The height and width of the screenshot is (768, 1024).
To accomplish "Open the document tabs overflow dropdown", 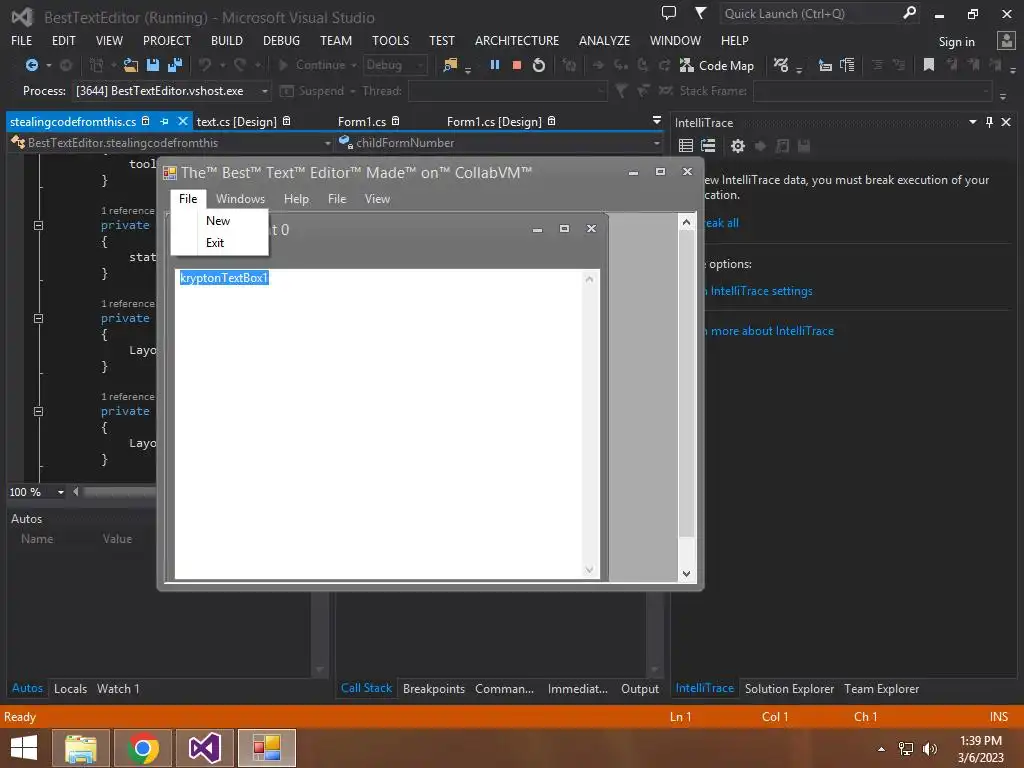I will [x=656, y=121].
